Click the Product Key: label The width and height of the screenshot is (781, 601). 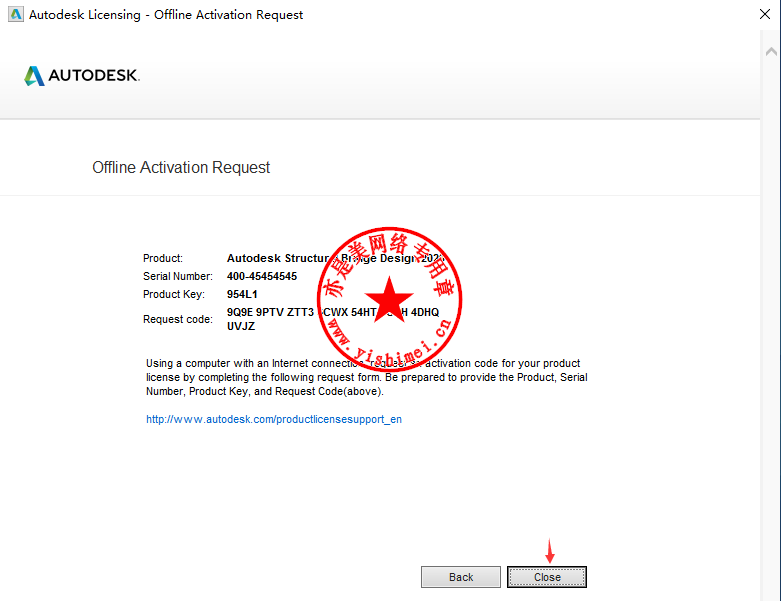(x=174, y=294)
